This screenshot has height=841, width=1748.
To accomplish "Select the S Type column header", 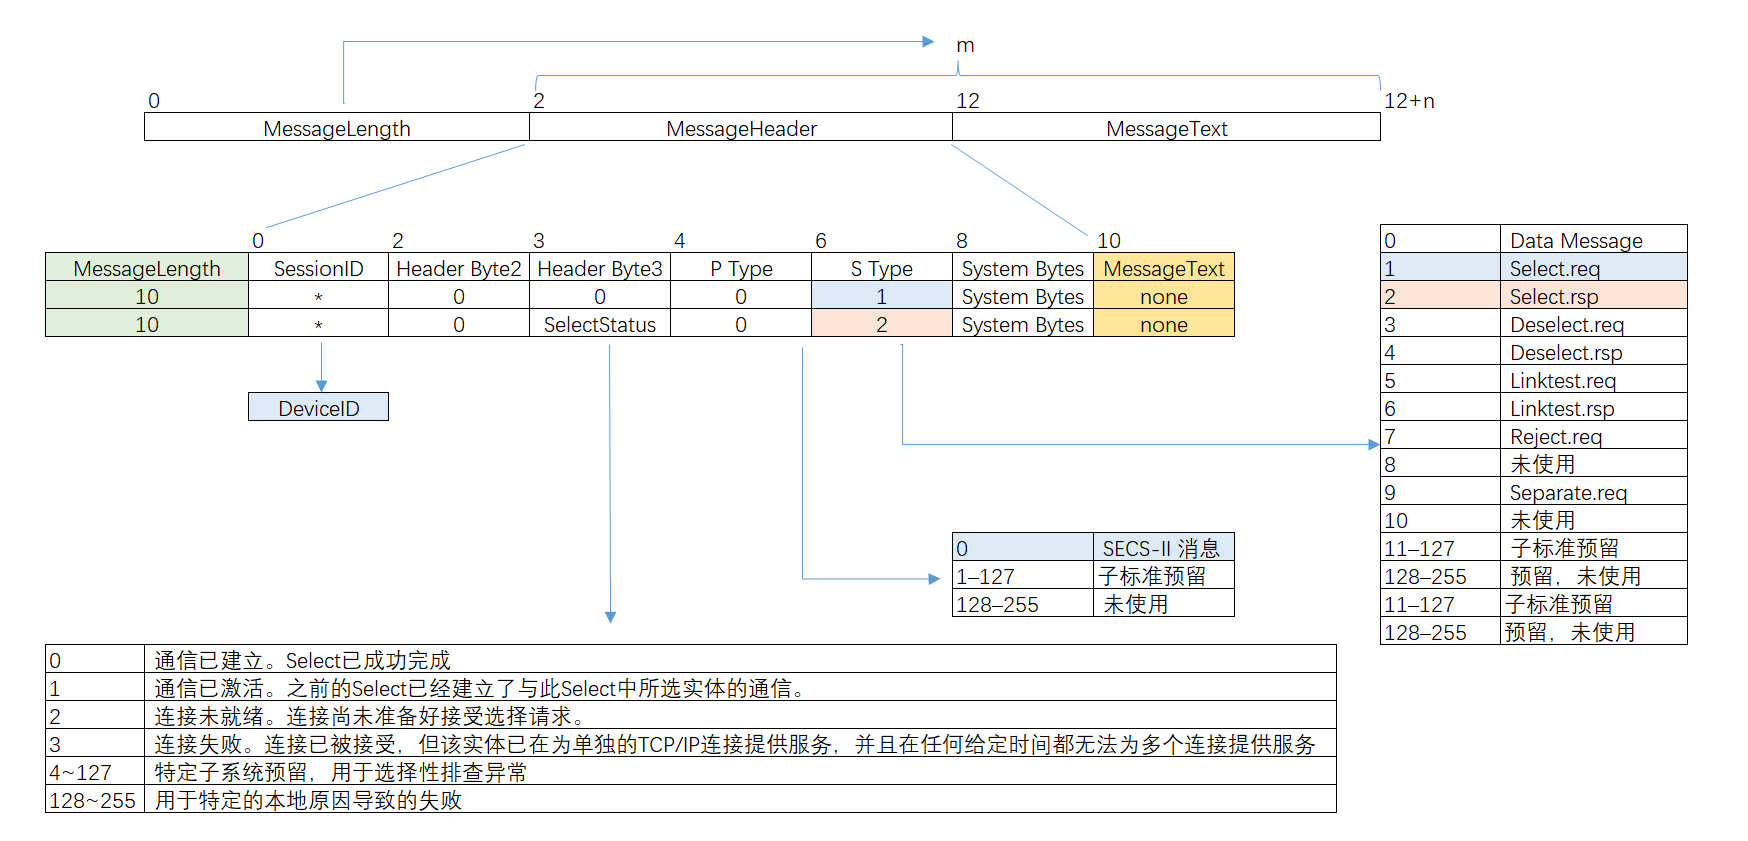I will pyautogui.click(x=881, y=268).
